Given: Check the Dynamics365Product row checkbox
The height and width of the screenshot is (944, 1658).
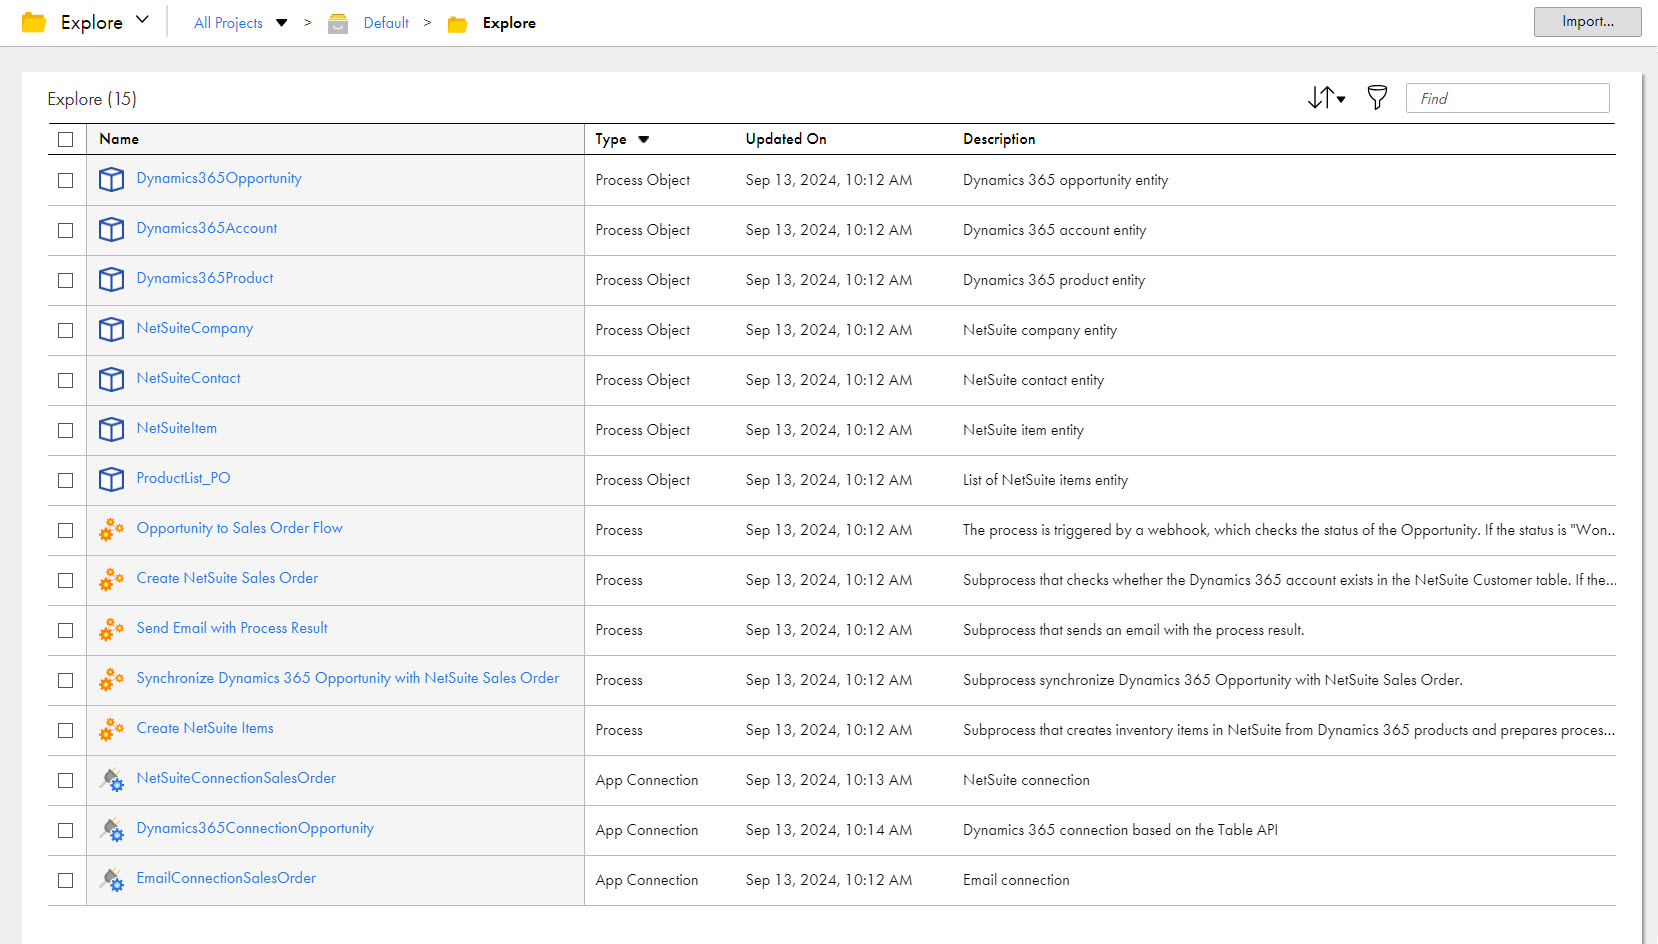Looking at the screenshot, I should [x=66, y=280].
